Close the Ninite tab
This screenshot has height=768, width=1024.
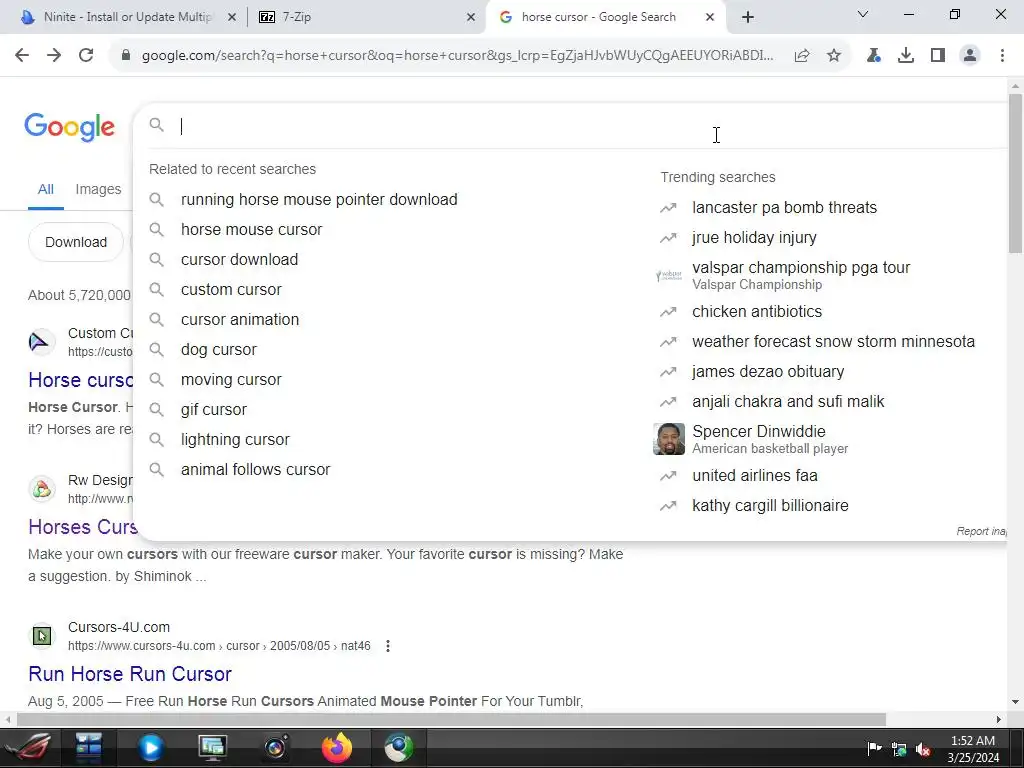point(232,17)
